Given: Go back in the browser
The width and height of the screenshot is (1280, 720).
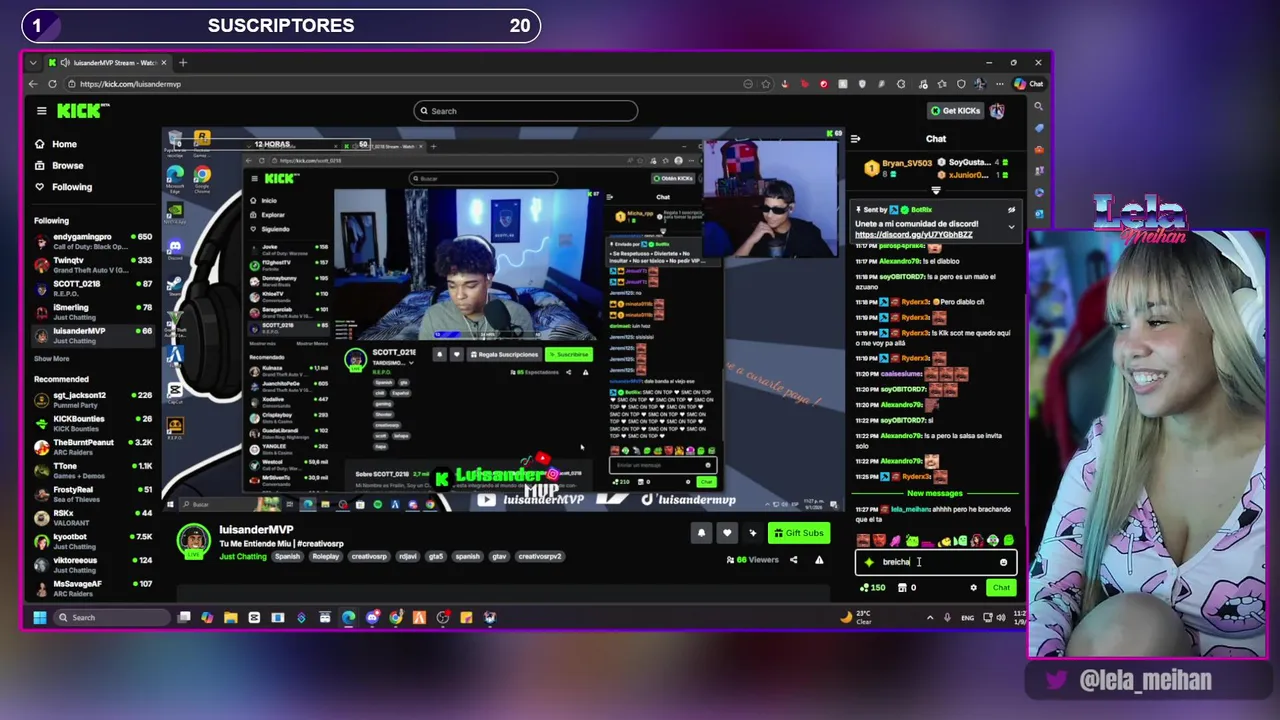Looking at the screenshot, I should tap(33, 84).
